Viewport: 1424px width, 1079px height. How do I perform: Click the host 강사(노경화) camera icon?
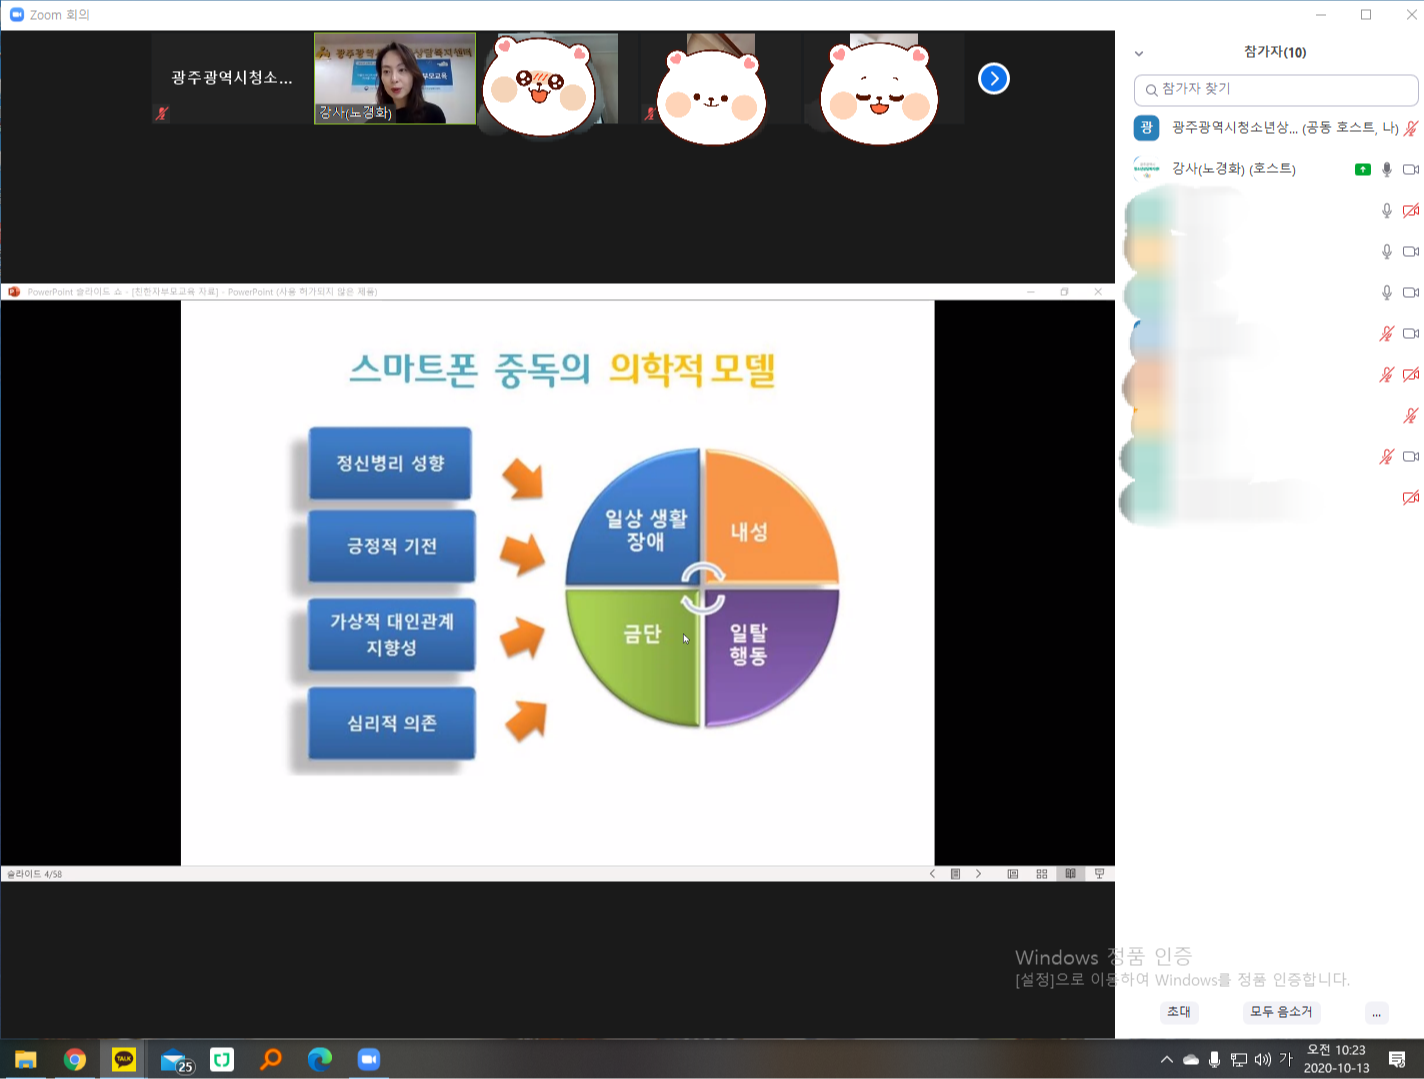tap(1410, 170)
